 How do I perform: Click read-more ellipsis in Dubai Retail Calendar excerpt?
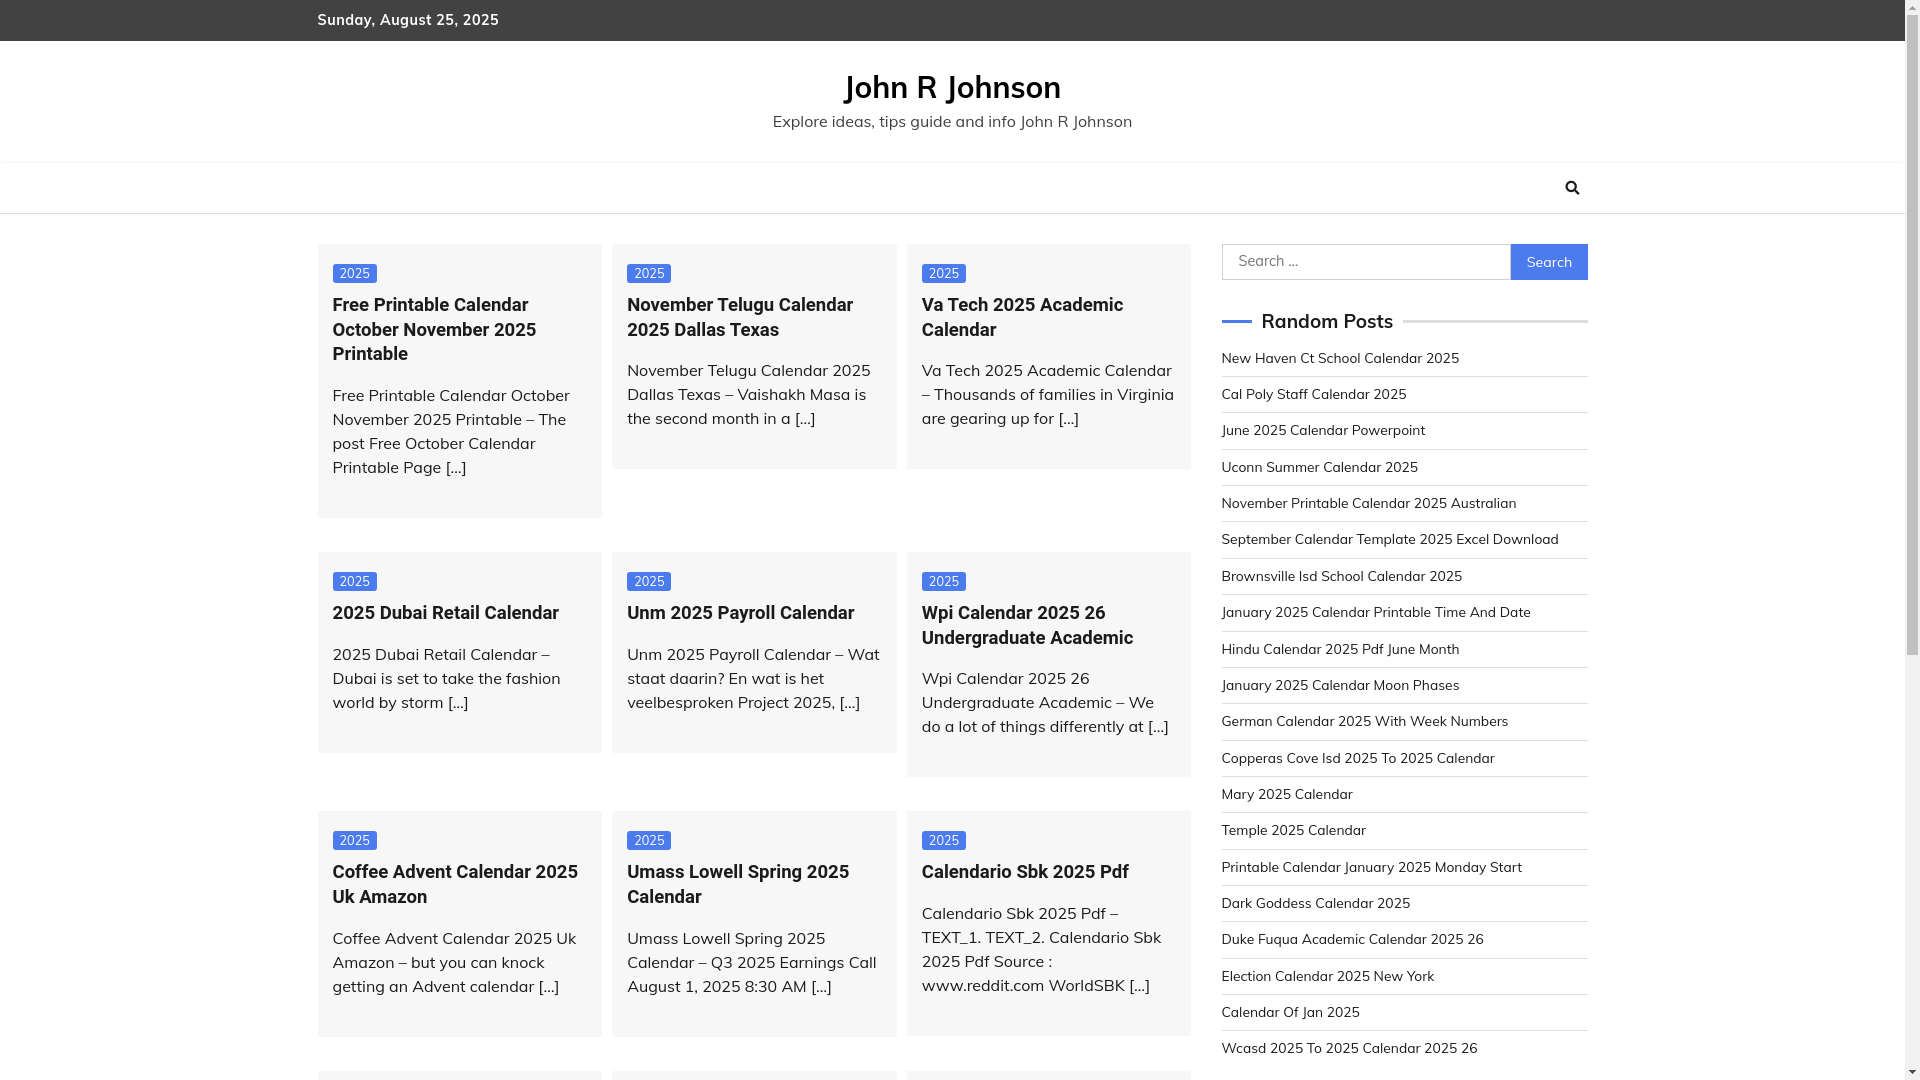pyautogui.click(x=458, y=702)
